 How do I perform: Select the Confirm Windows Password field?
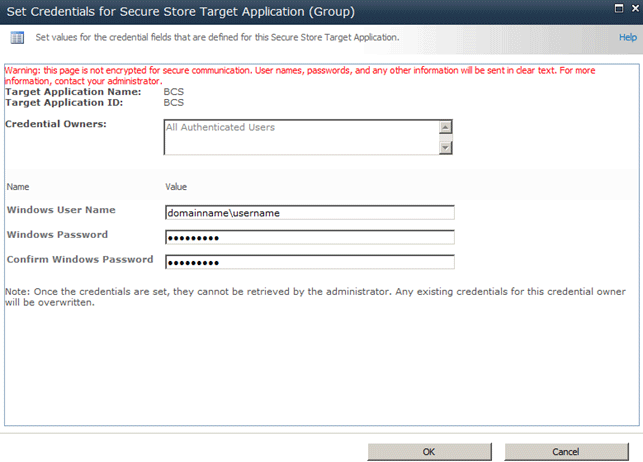pyautogui.click(x=310, y=262)
